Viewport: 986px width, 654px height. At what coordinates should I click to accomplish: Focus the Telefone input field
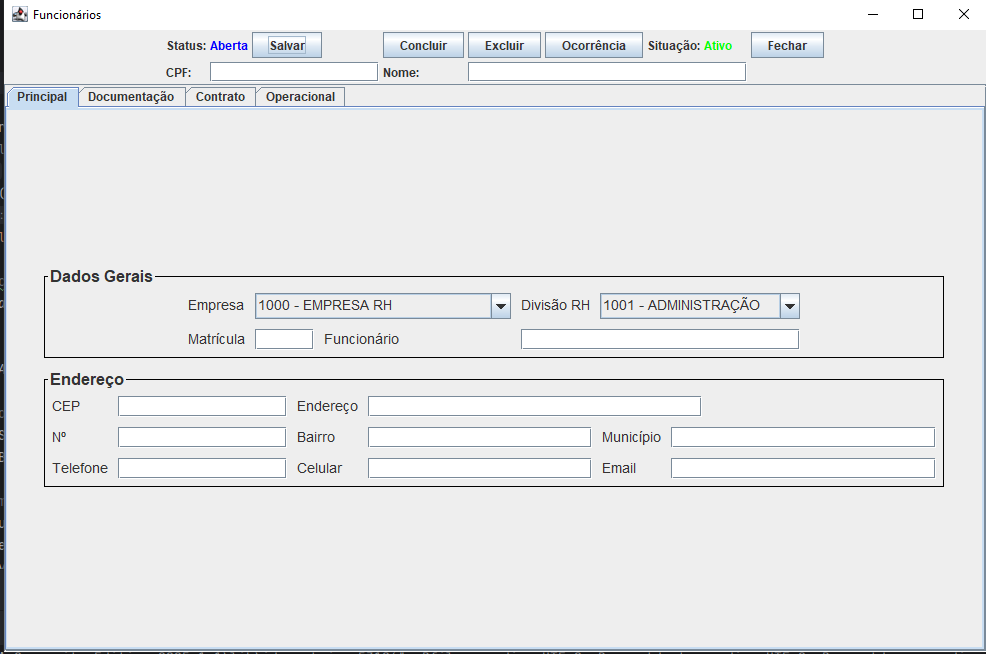pyautogui.click(x=202, y=468)
